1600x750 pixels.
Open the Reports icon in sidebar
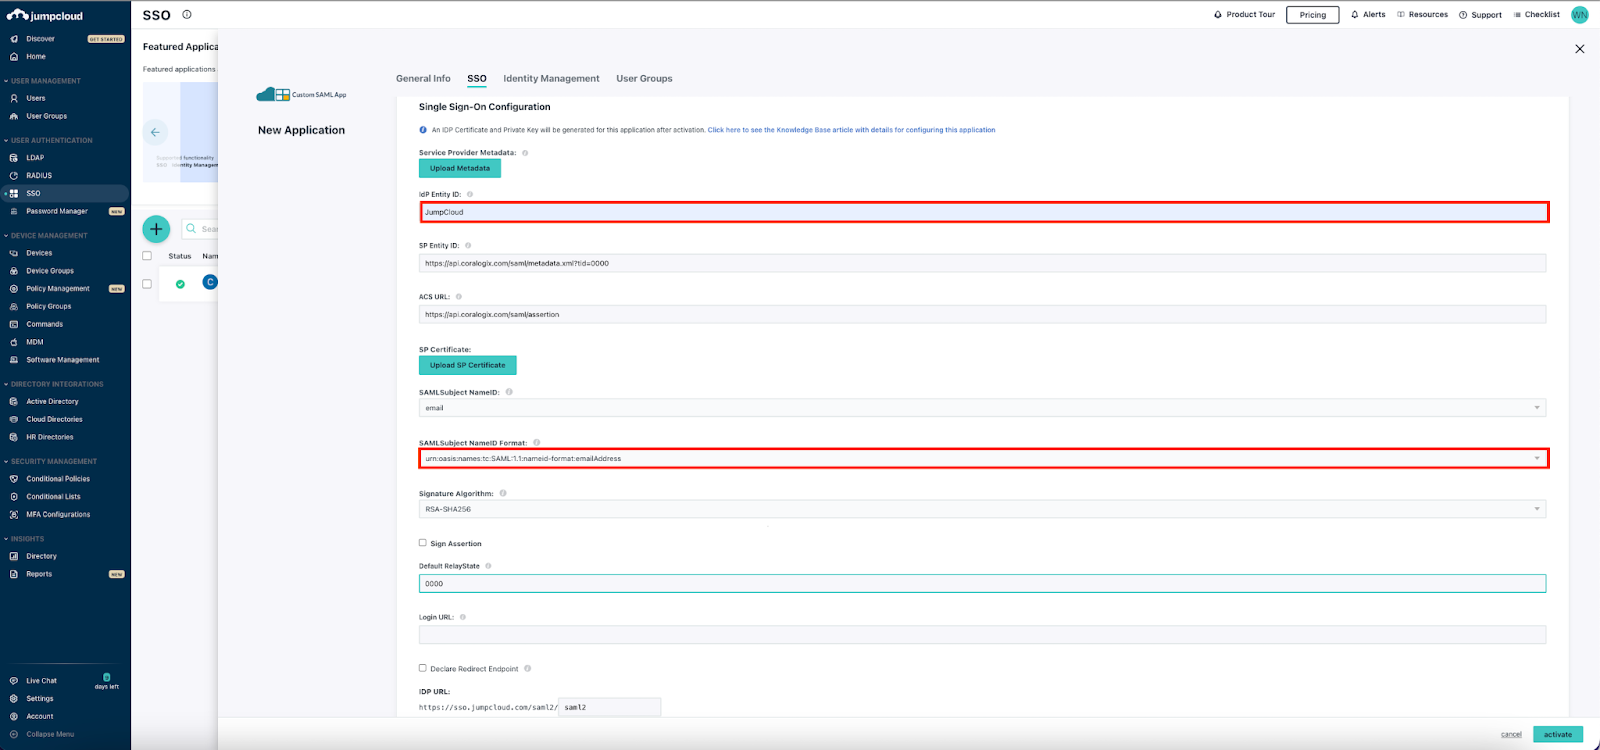coord(14,574)
